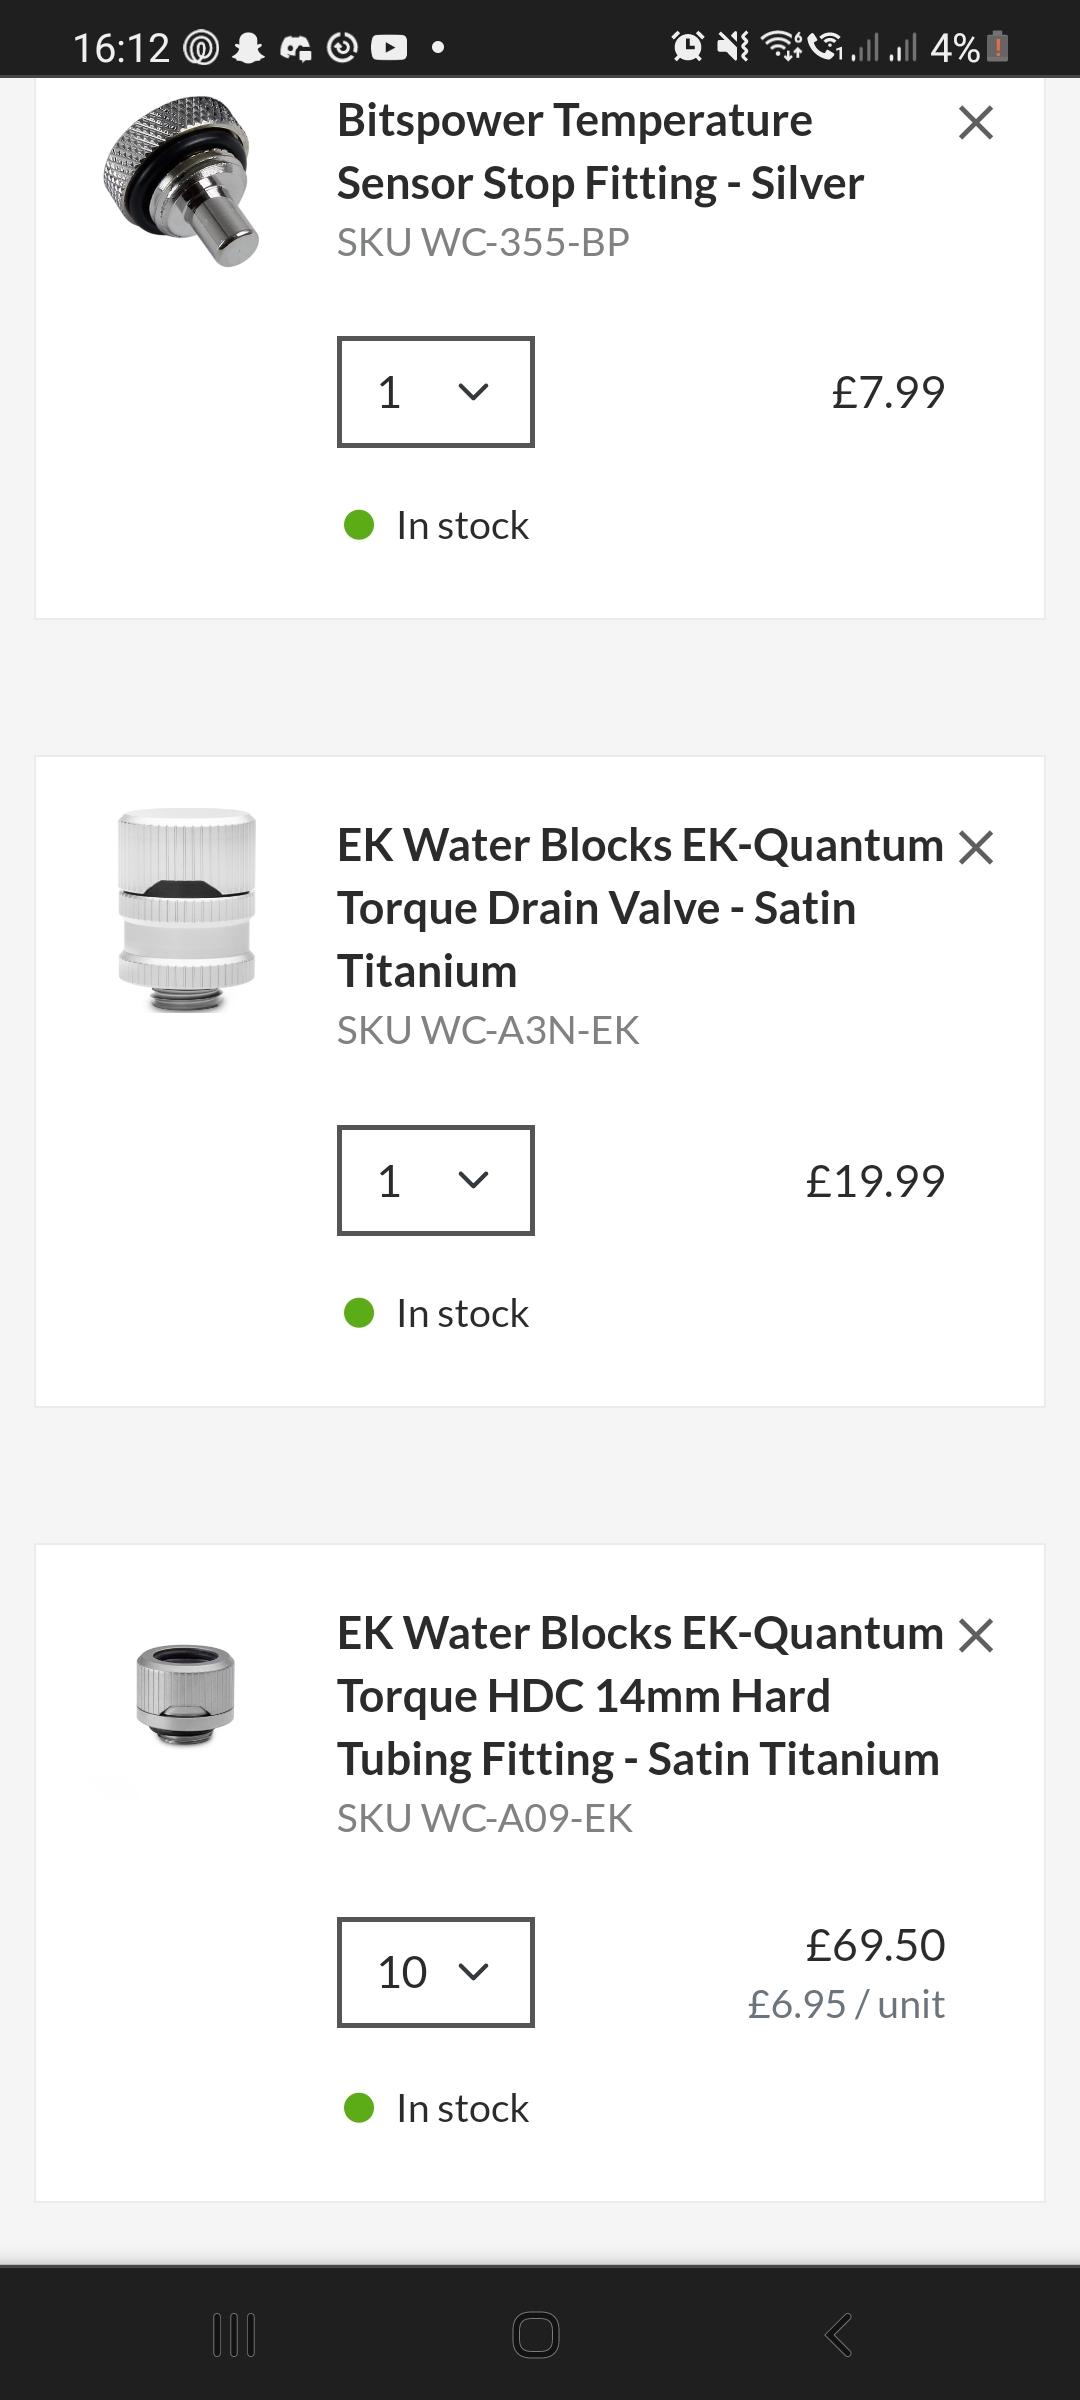Change quantity of HDC 14mm fitting

pyautogui.click(x=435, y=1972)
